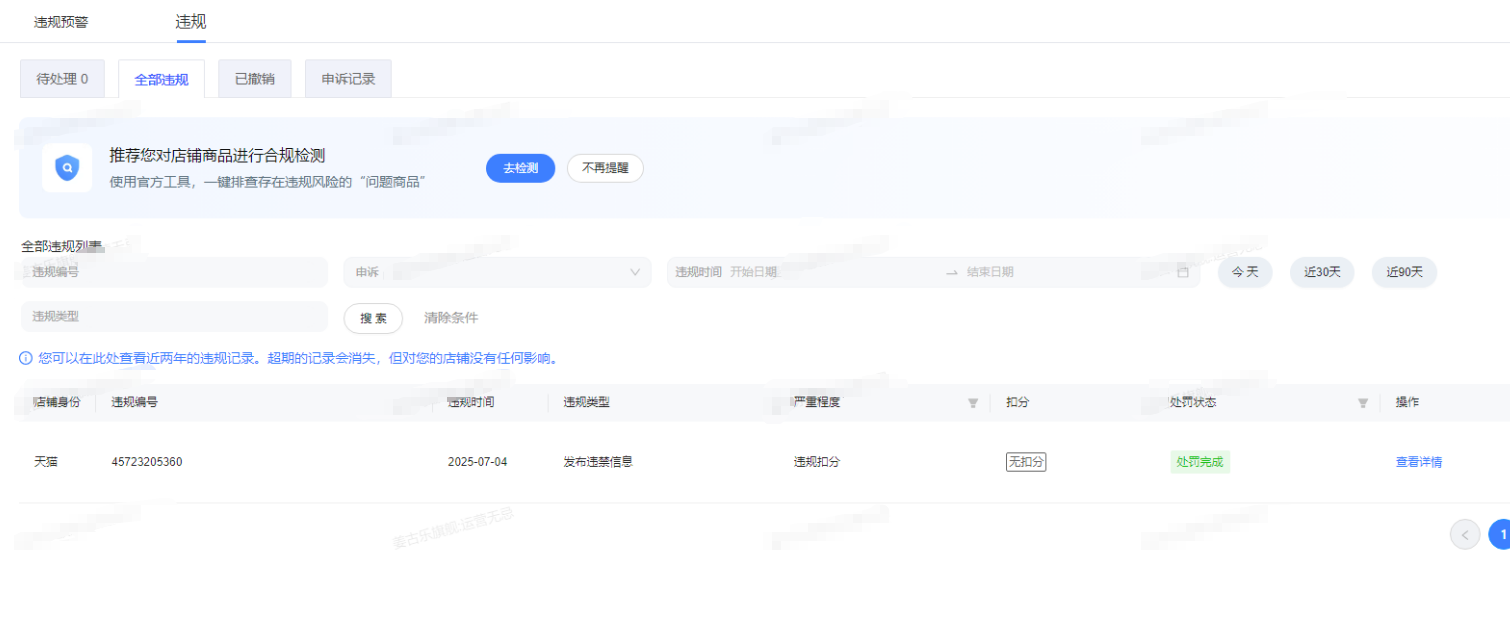Focus the 违规编号 input field
Image resolution: width=1510 pixels, height=627 pixels.
[x=174, y=272]
